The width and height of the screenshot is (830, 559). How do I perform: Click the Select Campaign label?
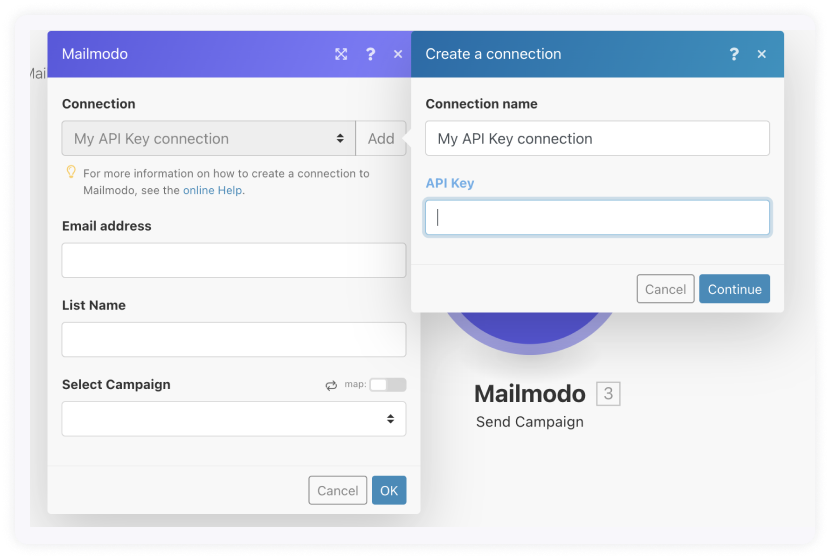point(116,385)
